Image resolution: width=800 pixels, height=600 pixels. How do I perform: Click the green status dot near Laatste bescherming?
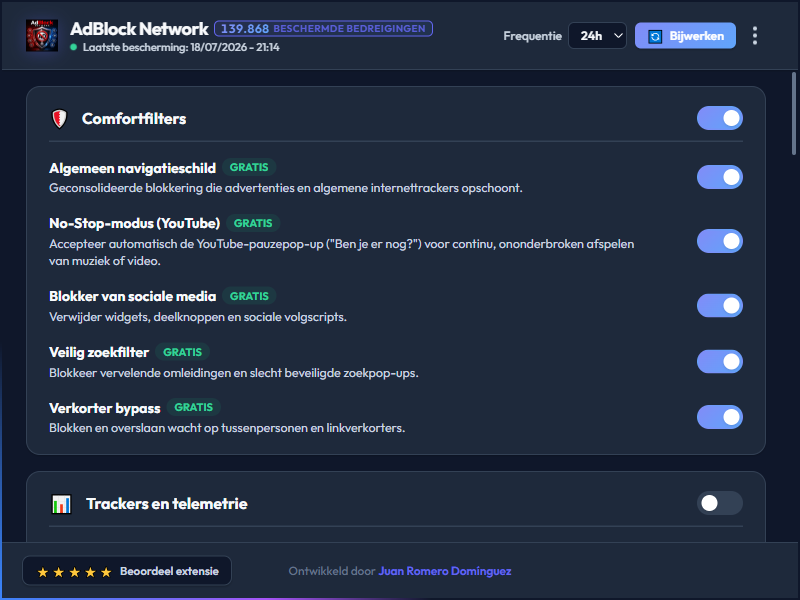(73, 47)
